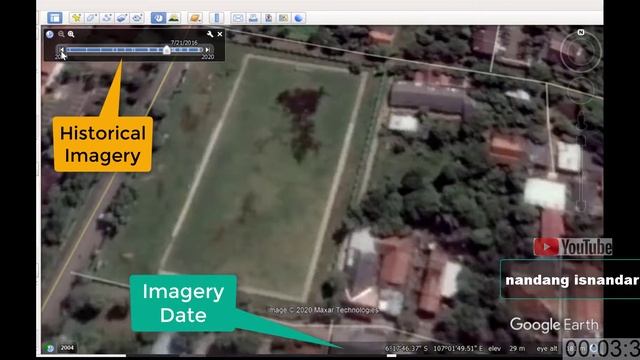Select the Add Placemark pushpin tool
The image size is (640, 360).
76,18
